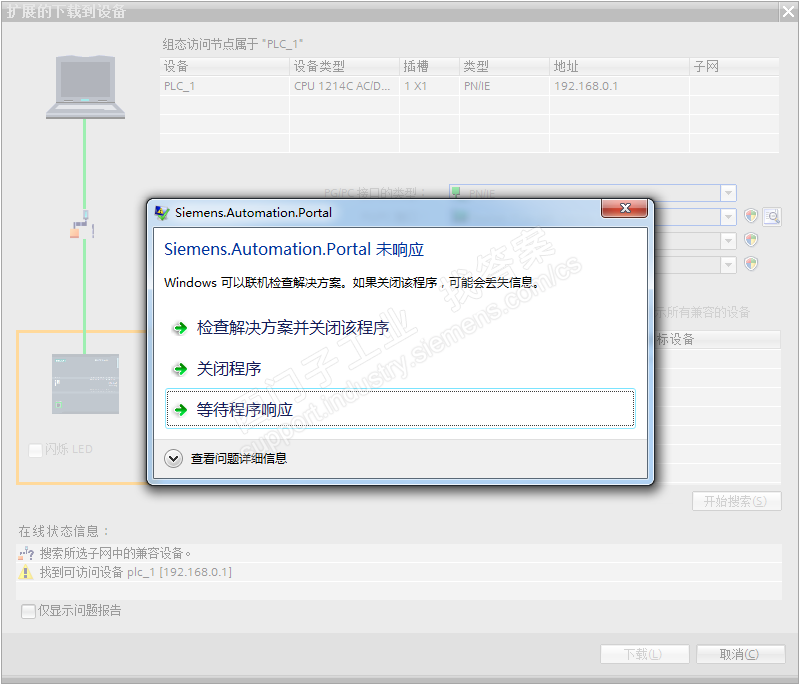The height and width of the screenshot is (685, 800).
Task: Click the 设备 column header
Action: coord(224,66)
